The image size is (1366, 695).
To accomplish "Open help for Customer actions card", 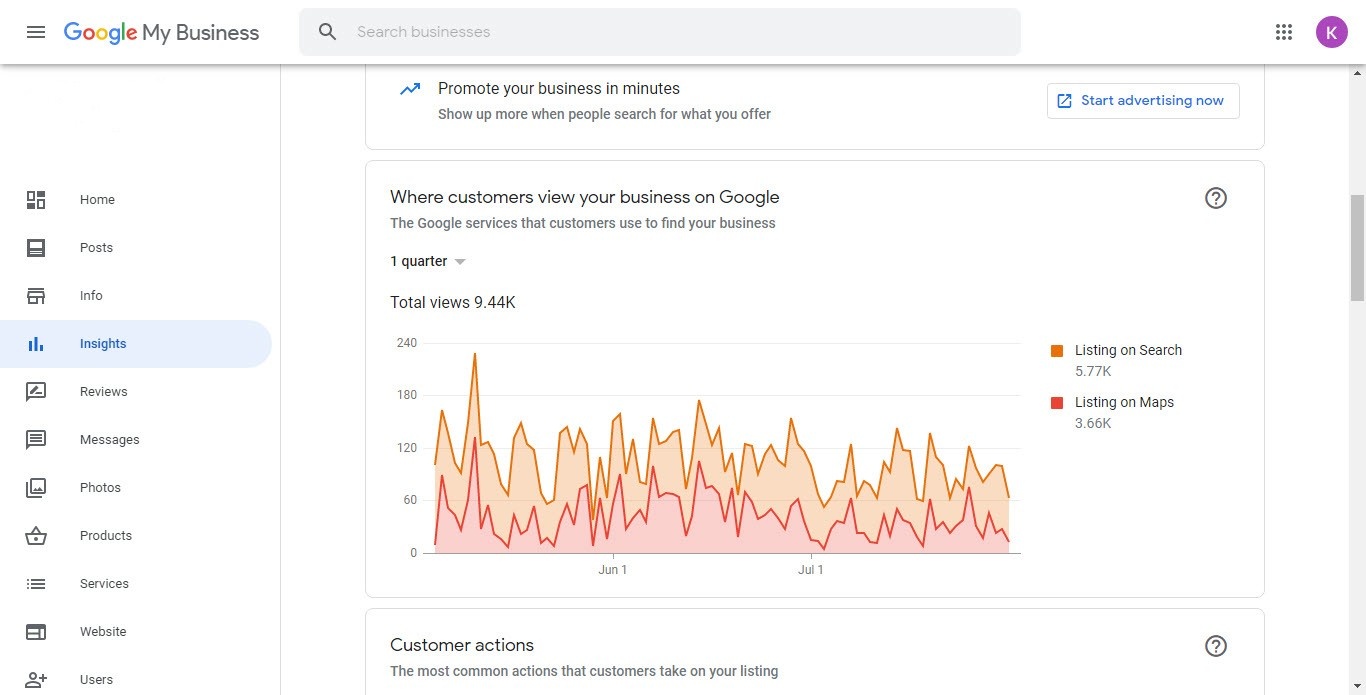I will pyautogui.click(x=1215, y=646).
